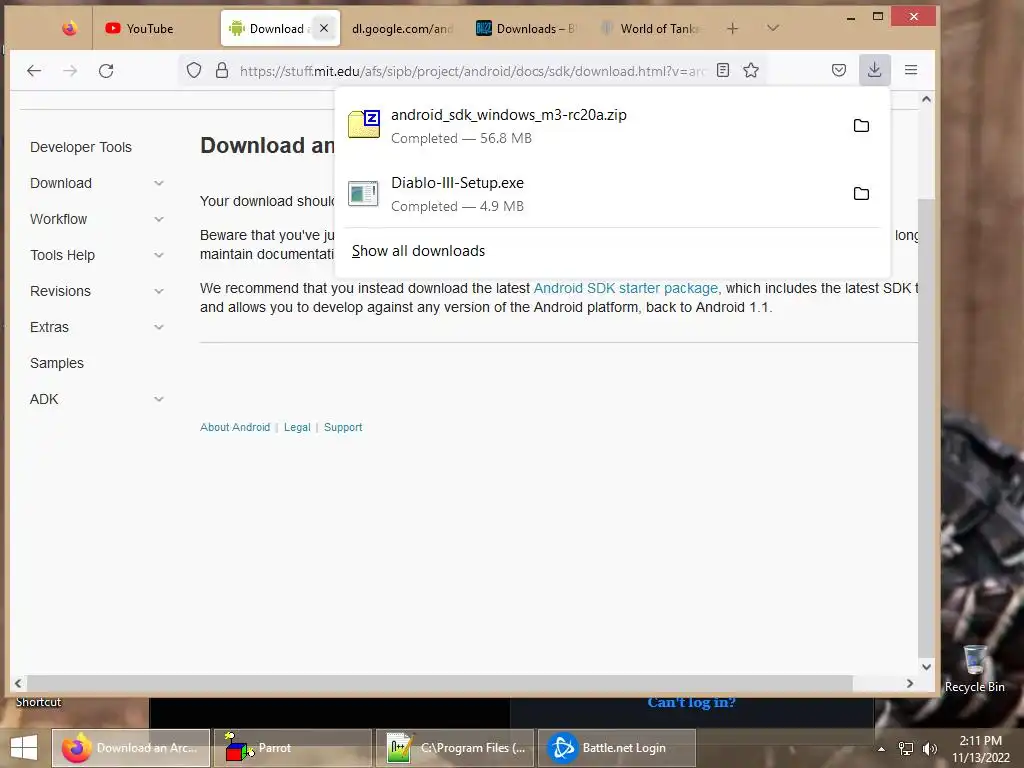Open the Firefox hamburger menu
Image resolution: width=1024 pixels, height=768 pixels.
911,70
